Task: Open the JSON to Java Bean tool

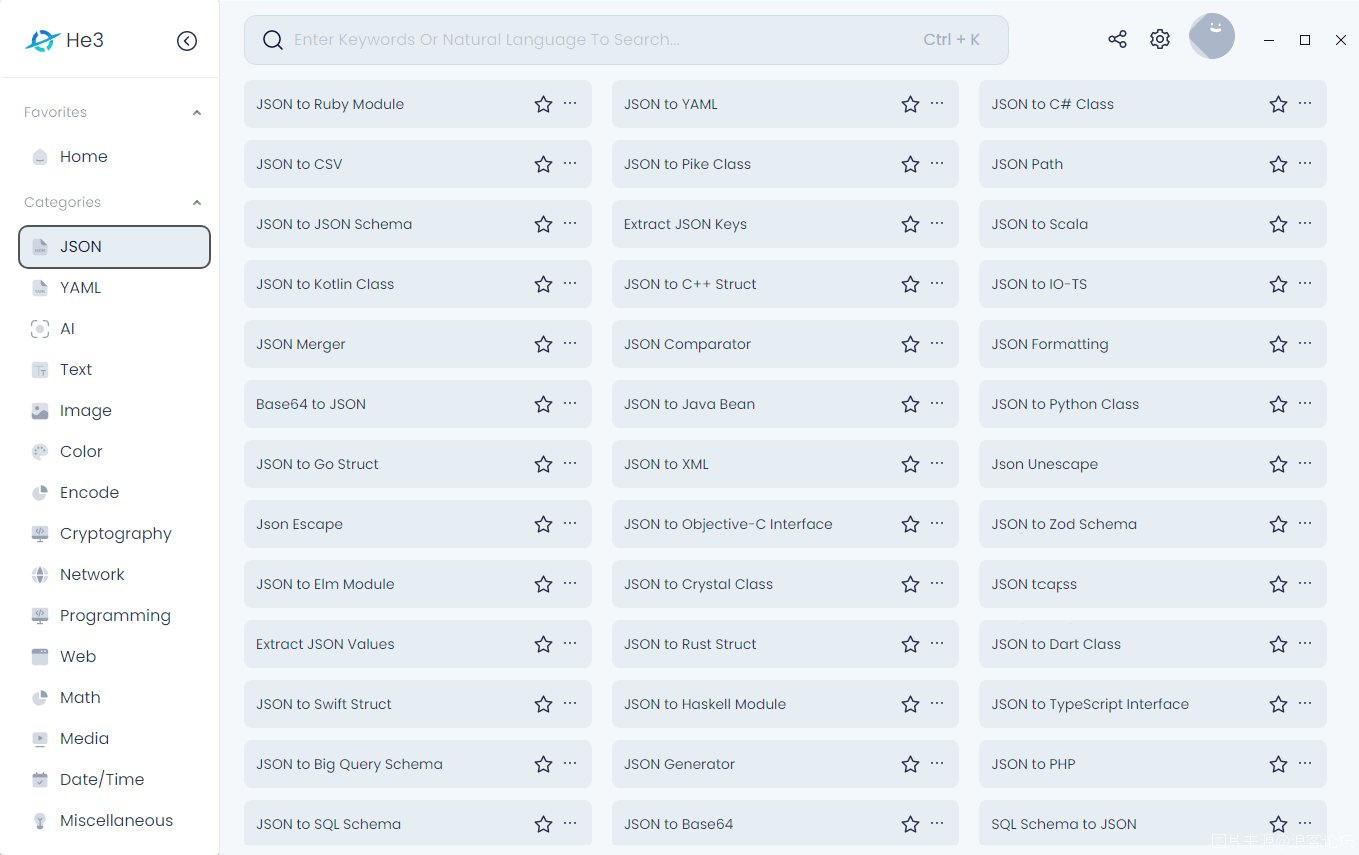Action: pyautogui.click(x=785, y=404)
